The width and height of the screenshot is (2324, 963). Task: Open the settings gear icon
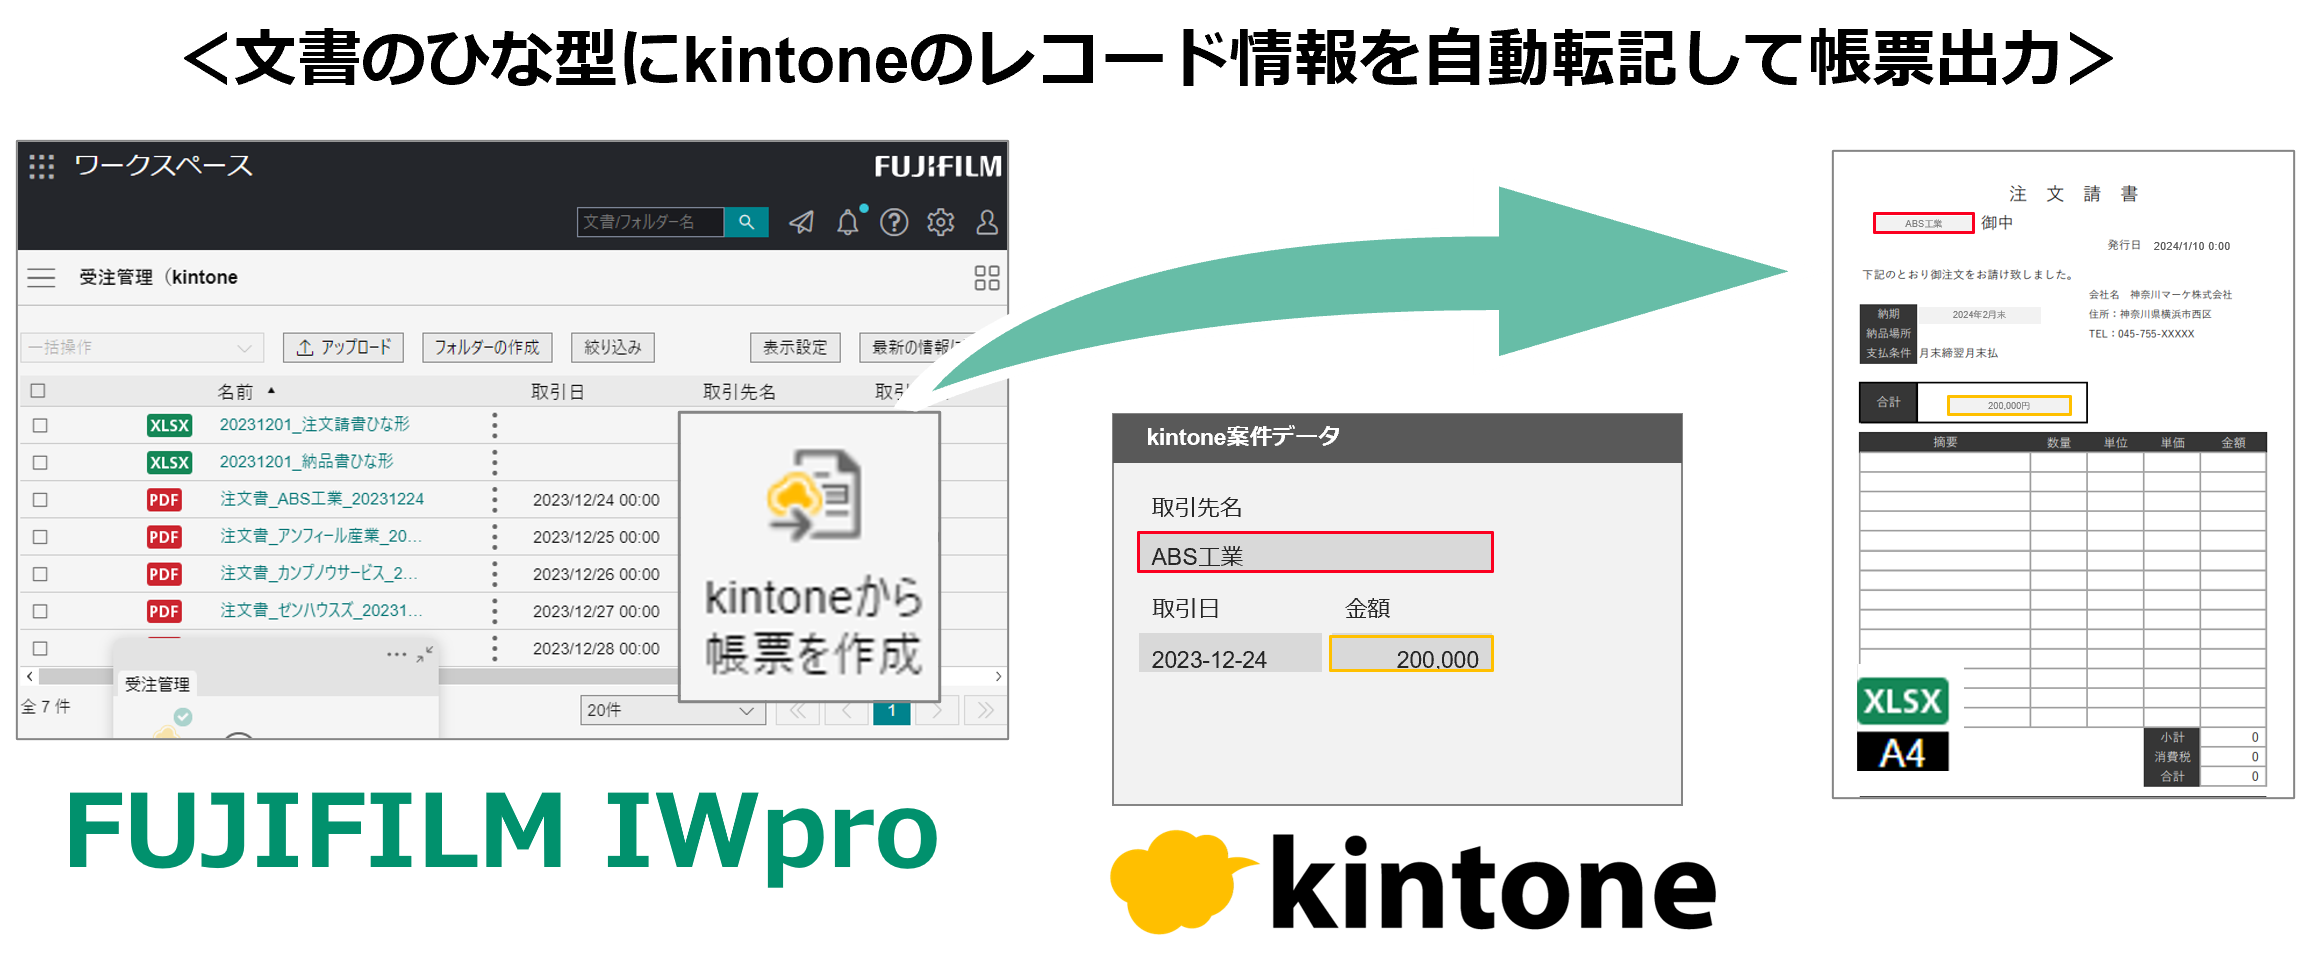coord(940,222)
